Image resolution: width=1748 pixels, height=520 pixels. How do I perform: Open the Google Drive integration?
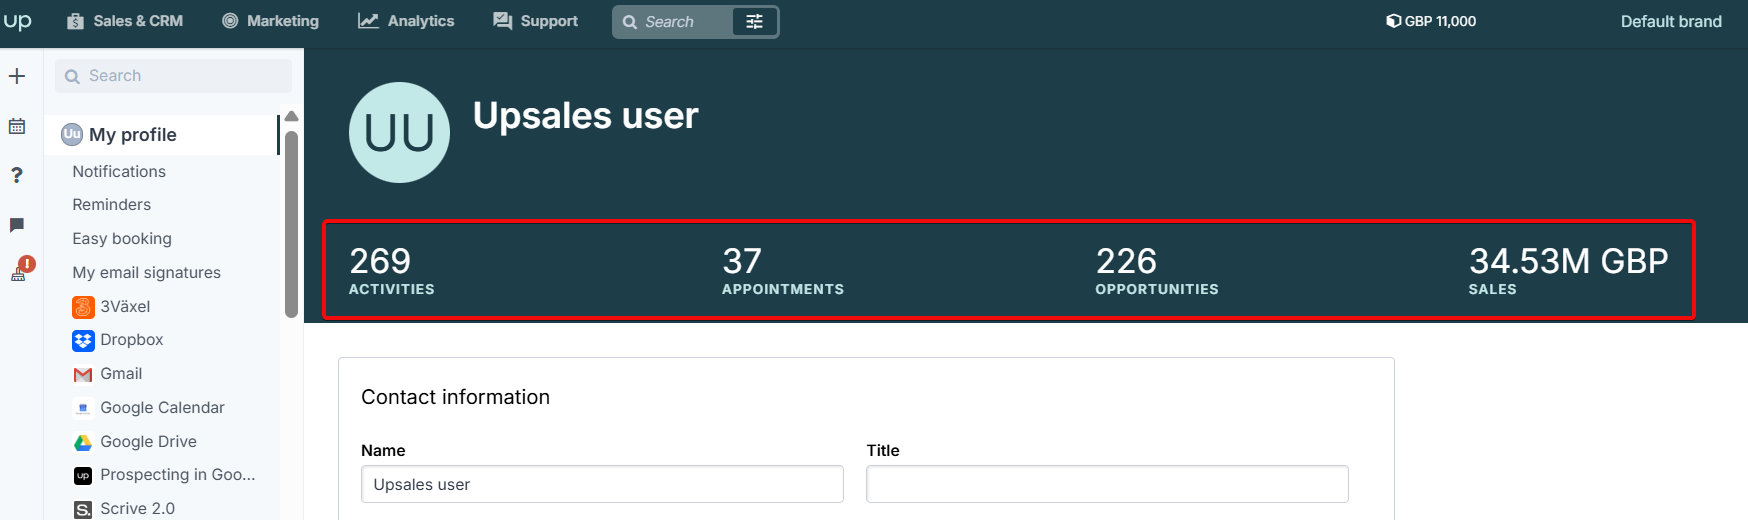pos(148,441)
